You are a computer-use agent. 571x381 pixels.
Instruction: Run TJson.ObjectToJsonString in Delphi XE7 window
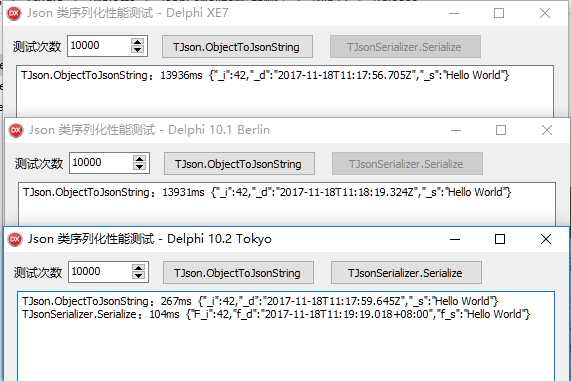click(237, 47)
